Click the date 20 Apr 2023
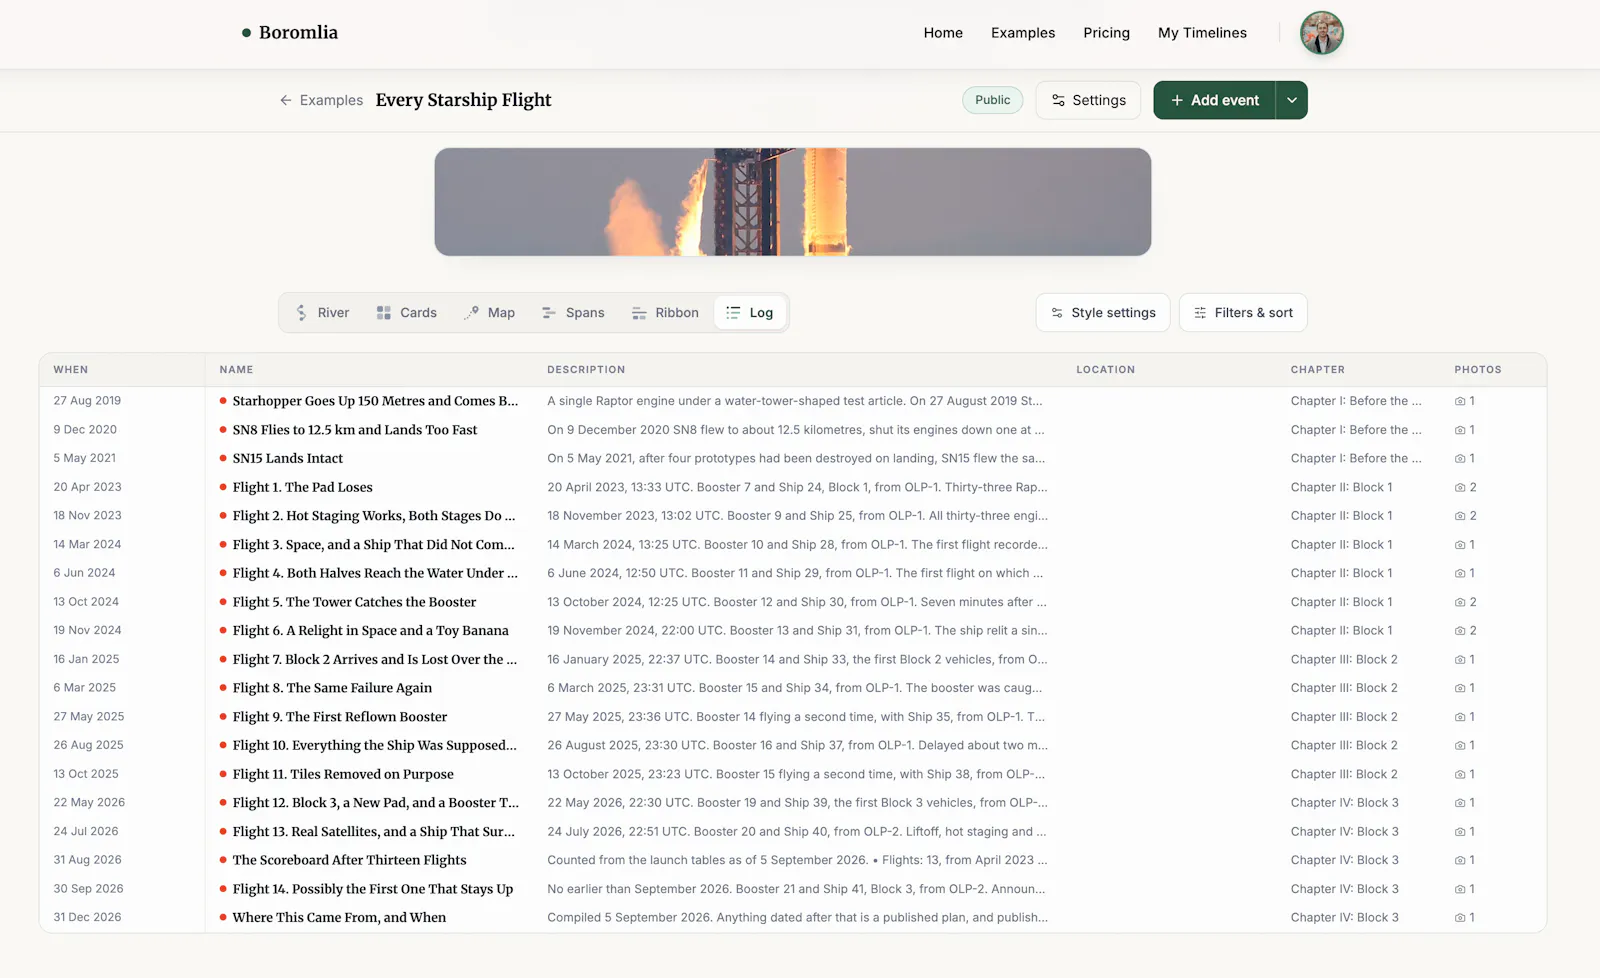The image size is (1600, 978). (87, 487)
